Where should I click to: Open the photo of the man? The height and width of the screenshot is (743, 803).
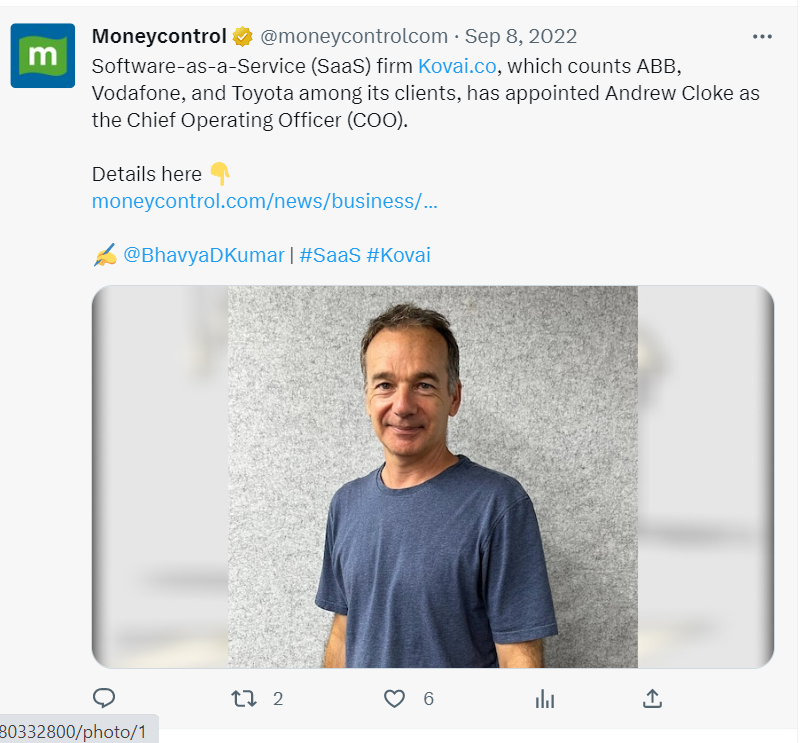(x=432, y=476)
